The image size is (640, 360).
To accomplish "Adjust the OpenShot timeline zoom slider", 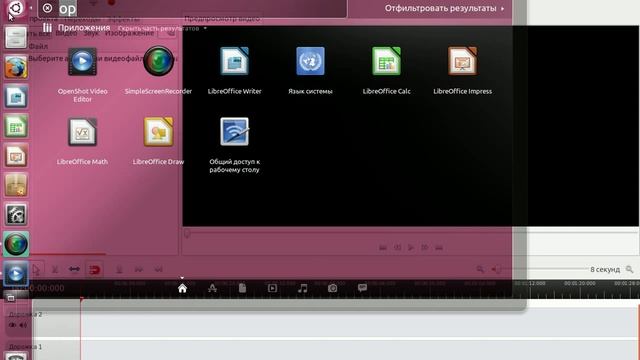I will (x=540, y=269).
